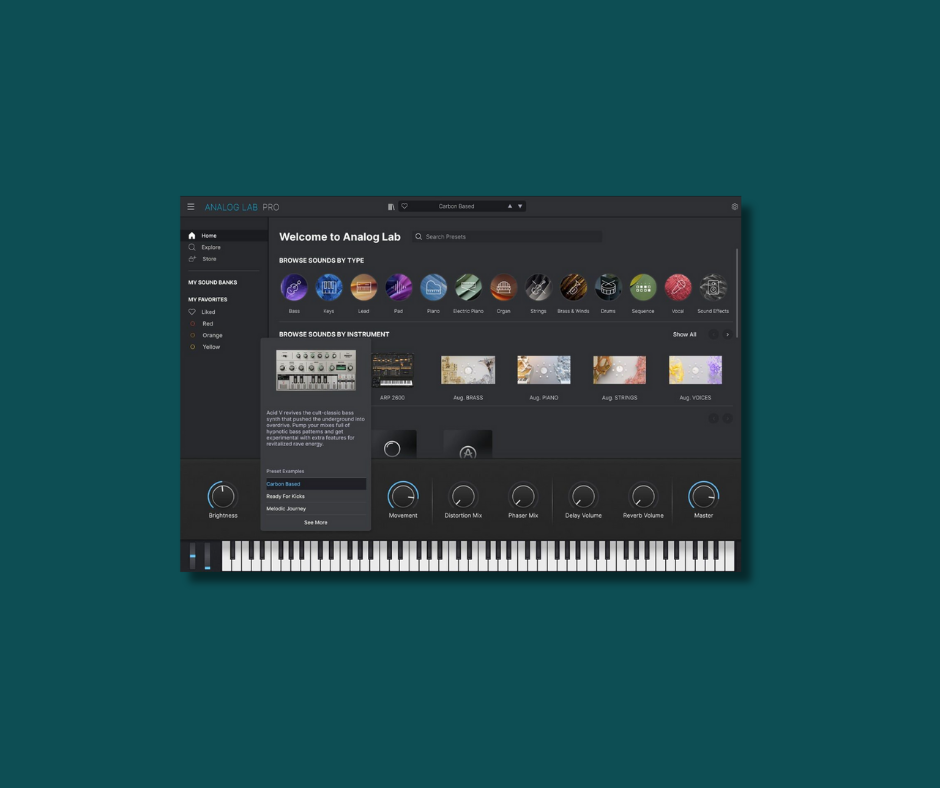Go to previous preset with up arrow
Image resolution: width=940 pixels, height=788 pixels.
tap(509, 206)
